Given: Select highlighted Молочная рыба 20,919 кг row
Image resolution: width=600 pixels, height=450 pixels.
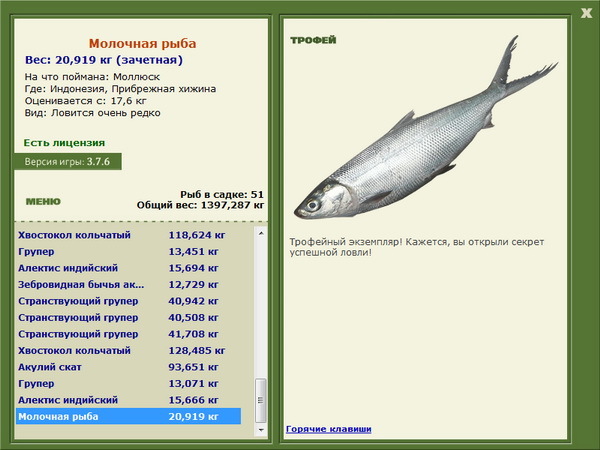Looking at the screenshot, I should [x=128, y=416].
